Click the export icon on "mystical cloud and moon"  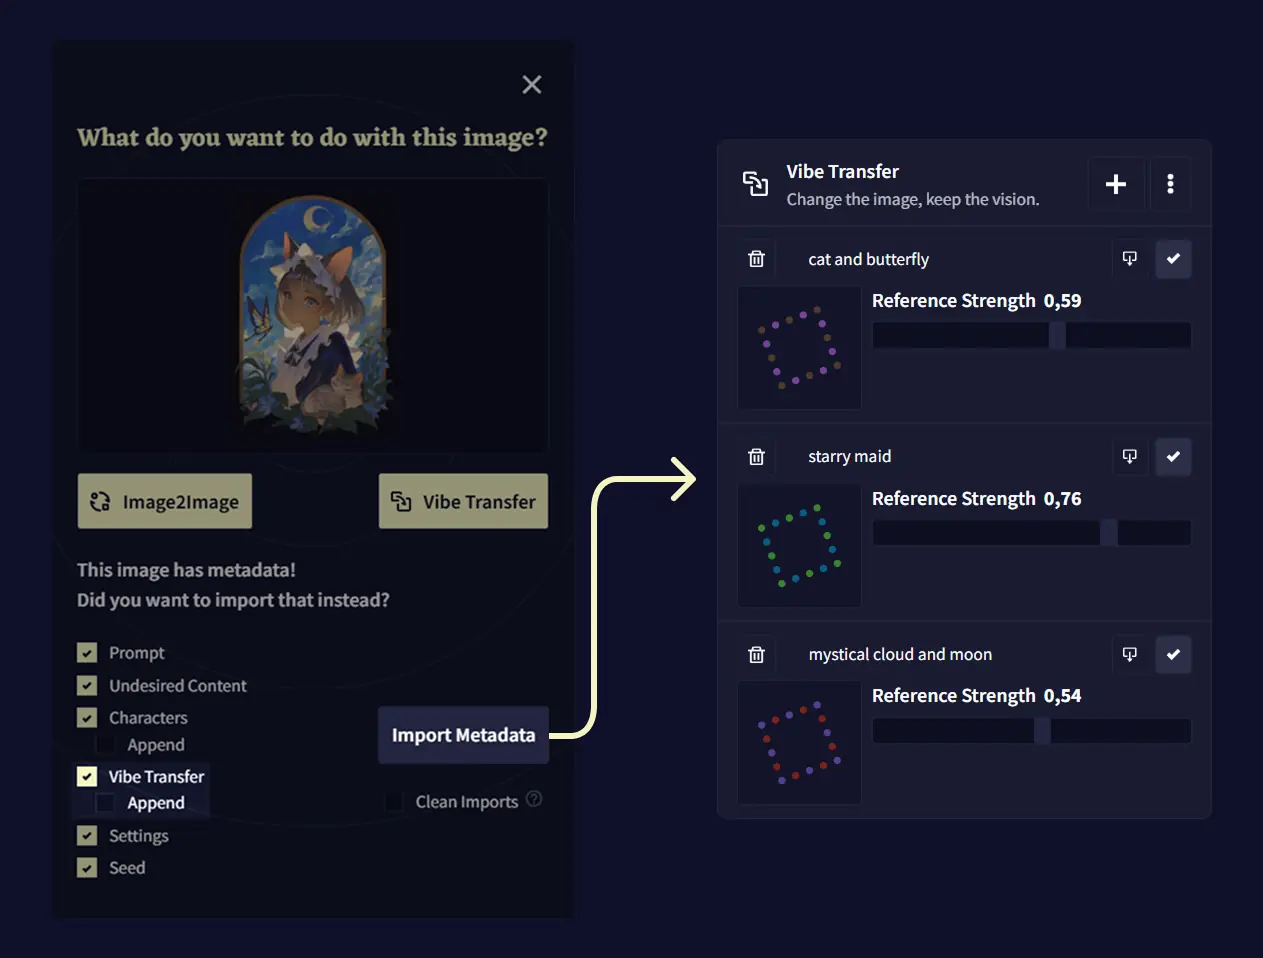1130,654
